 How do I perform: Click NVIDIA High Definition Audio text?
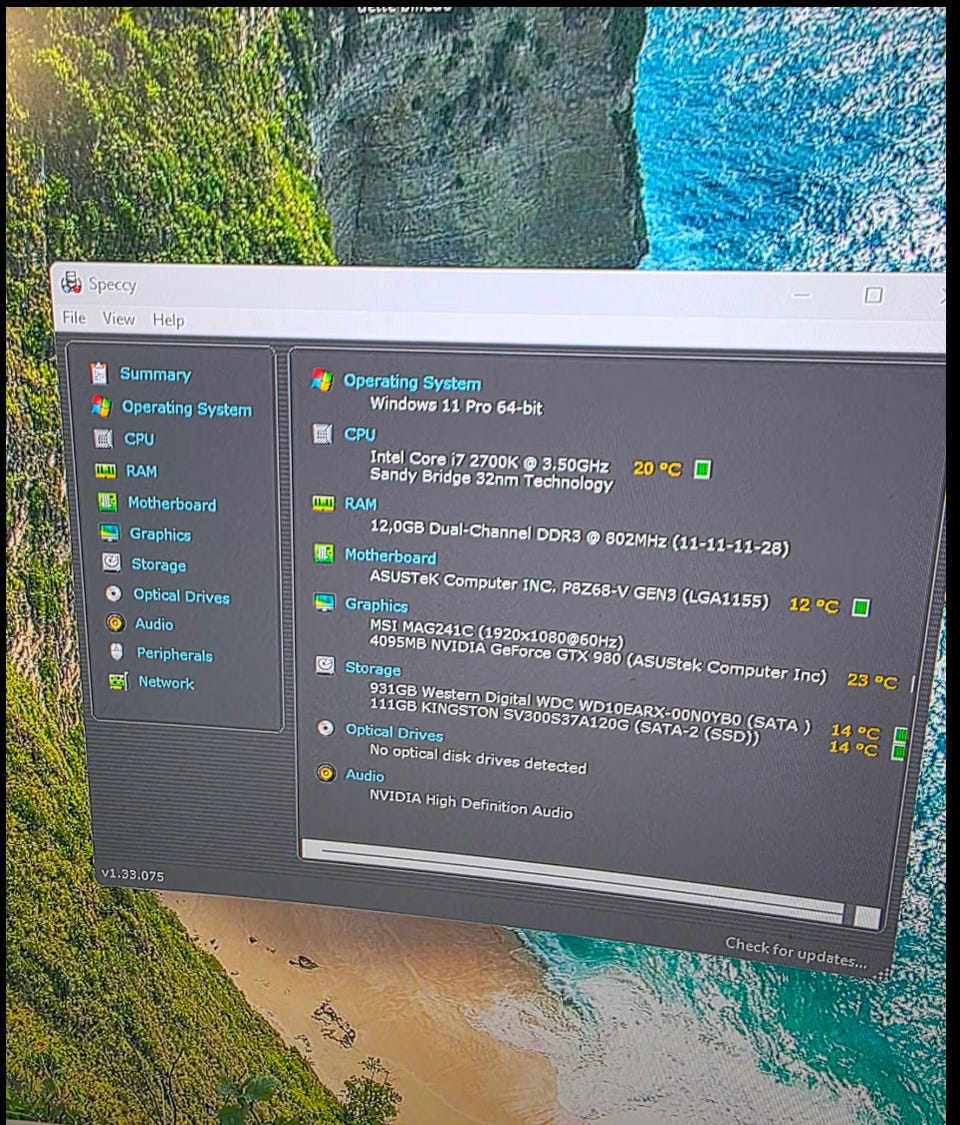(x=471, y=804)
